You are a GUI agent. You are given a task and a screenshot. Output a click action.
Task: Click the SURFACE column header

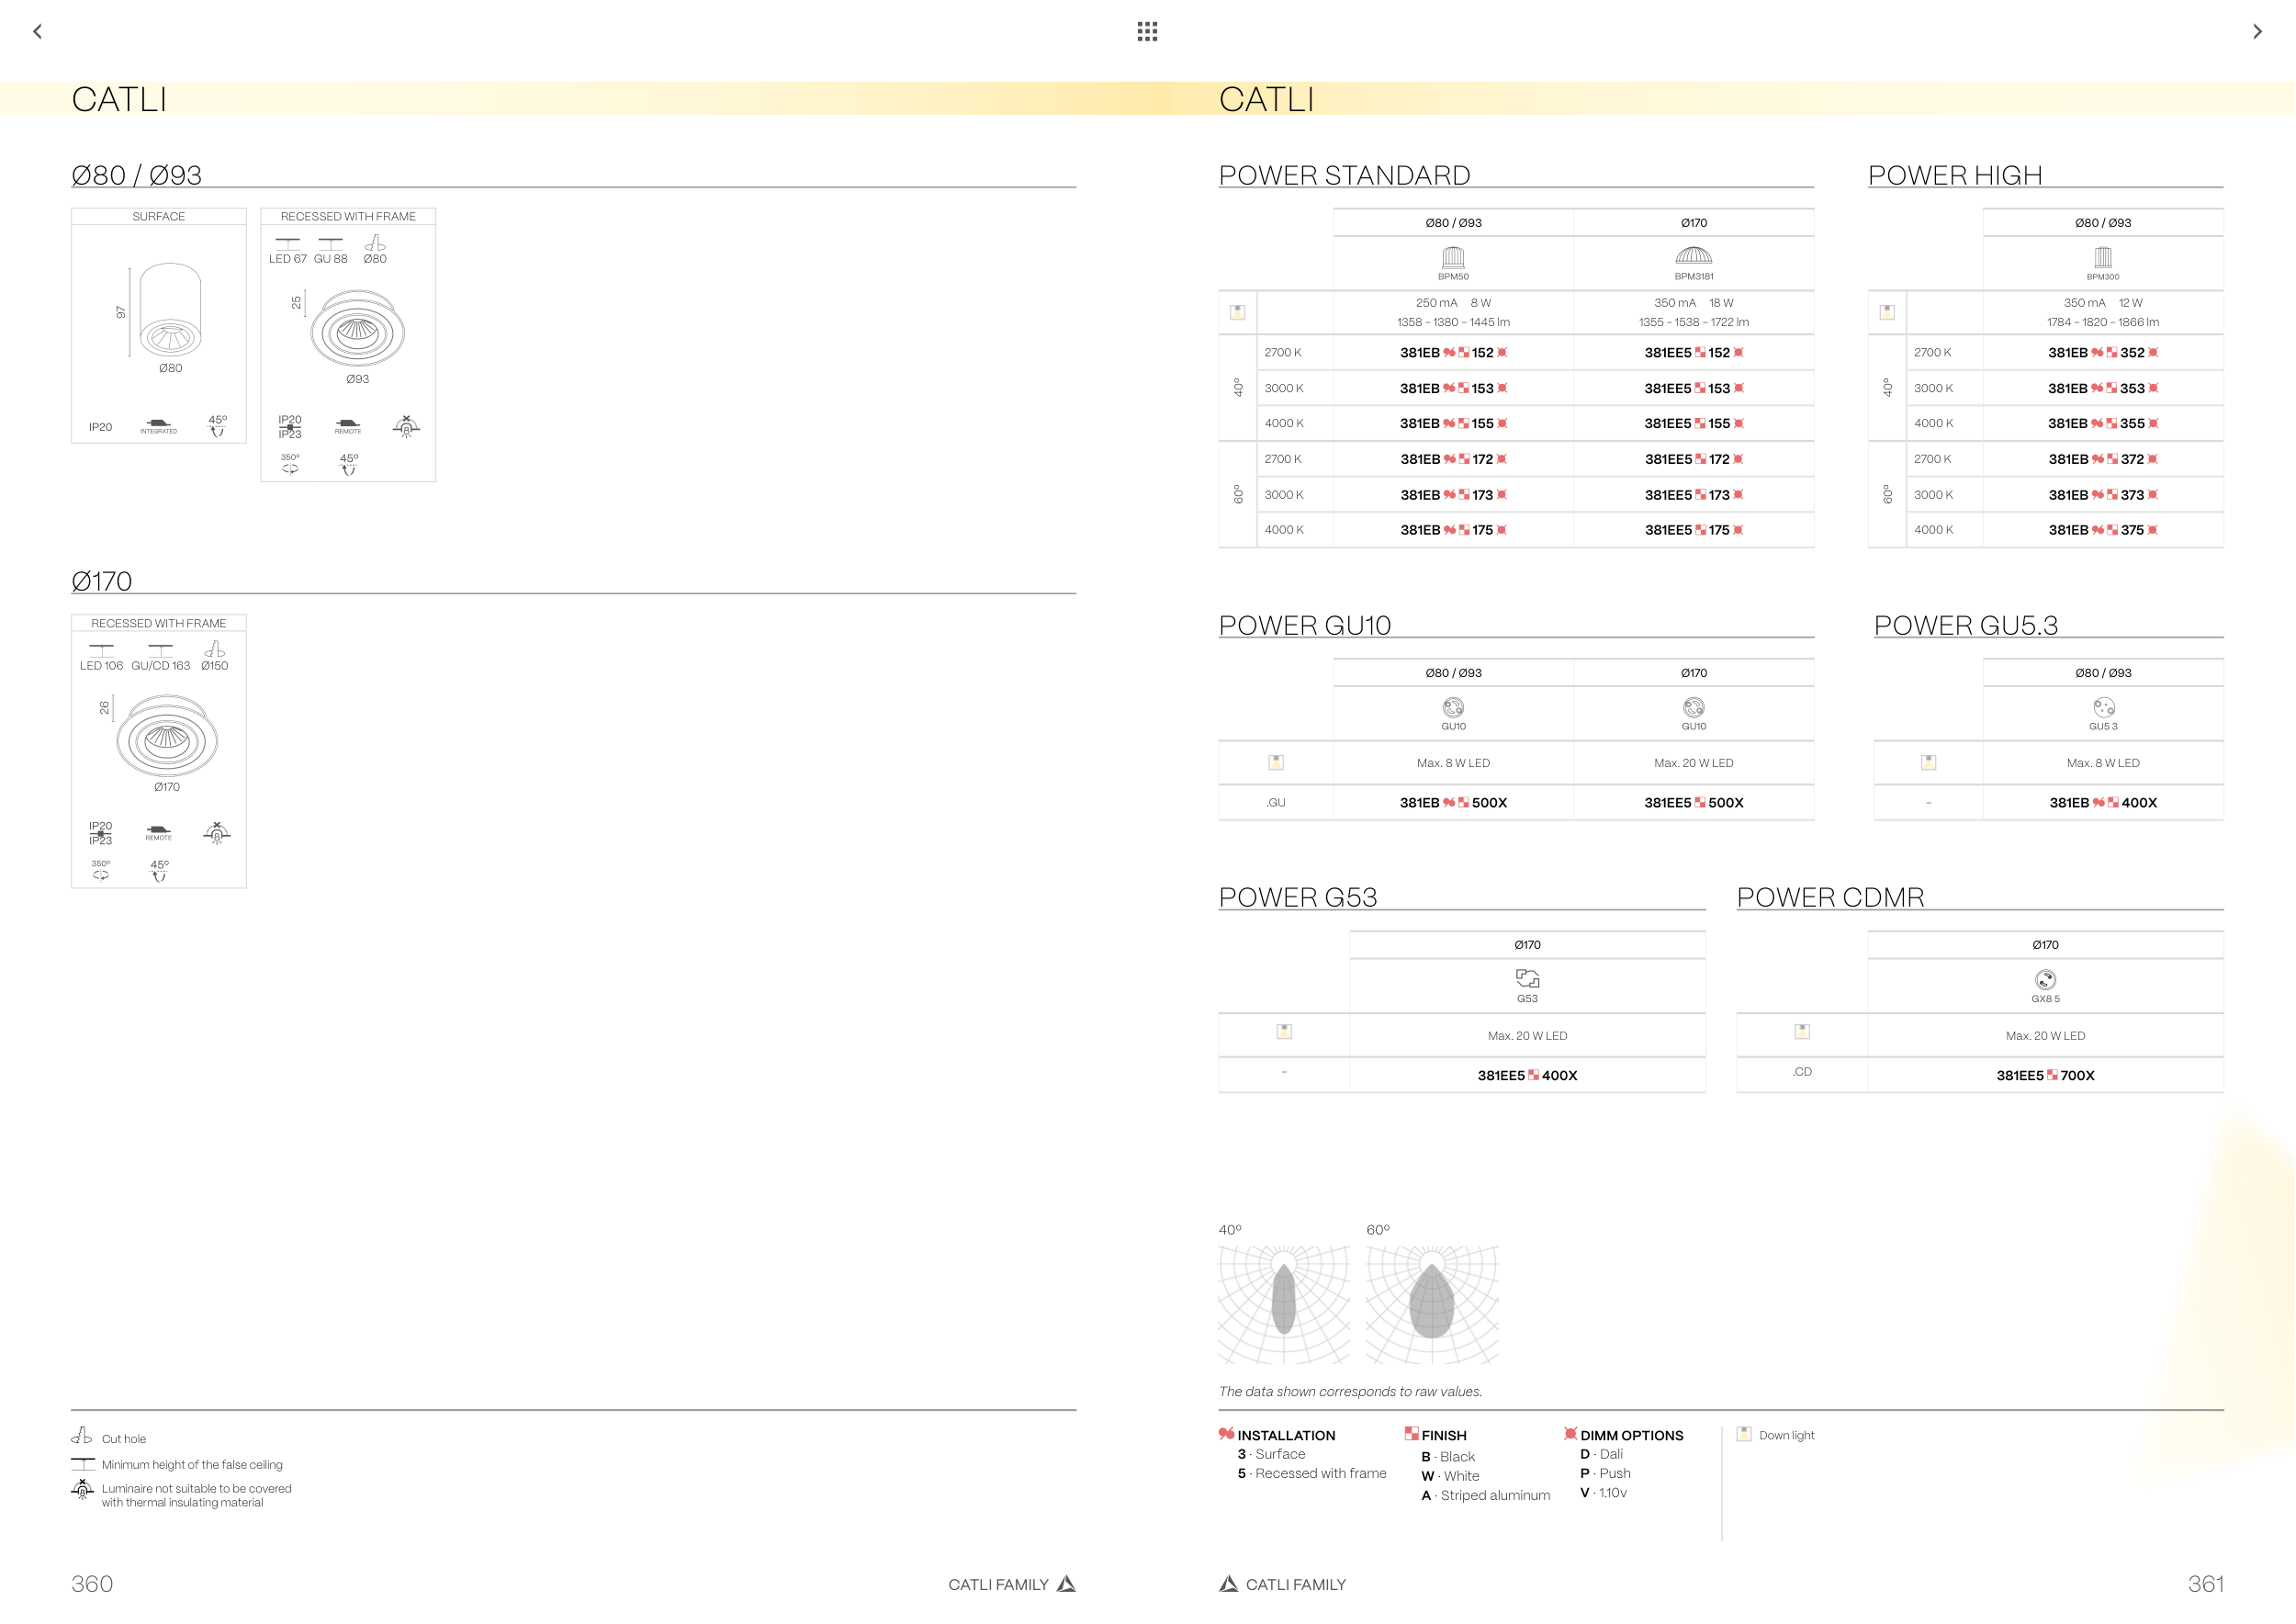point(158,216)
